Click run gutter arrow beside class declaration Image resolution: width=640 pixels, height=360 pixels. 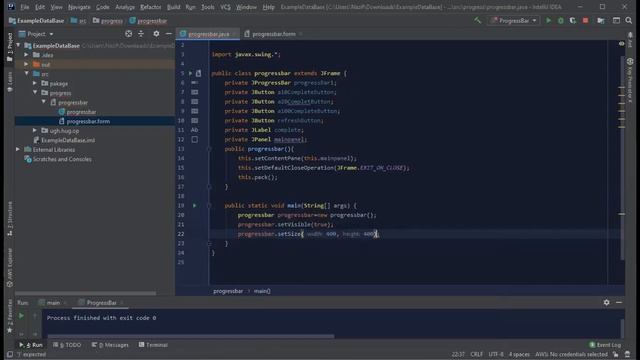tap(190, 73)
